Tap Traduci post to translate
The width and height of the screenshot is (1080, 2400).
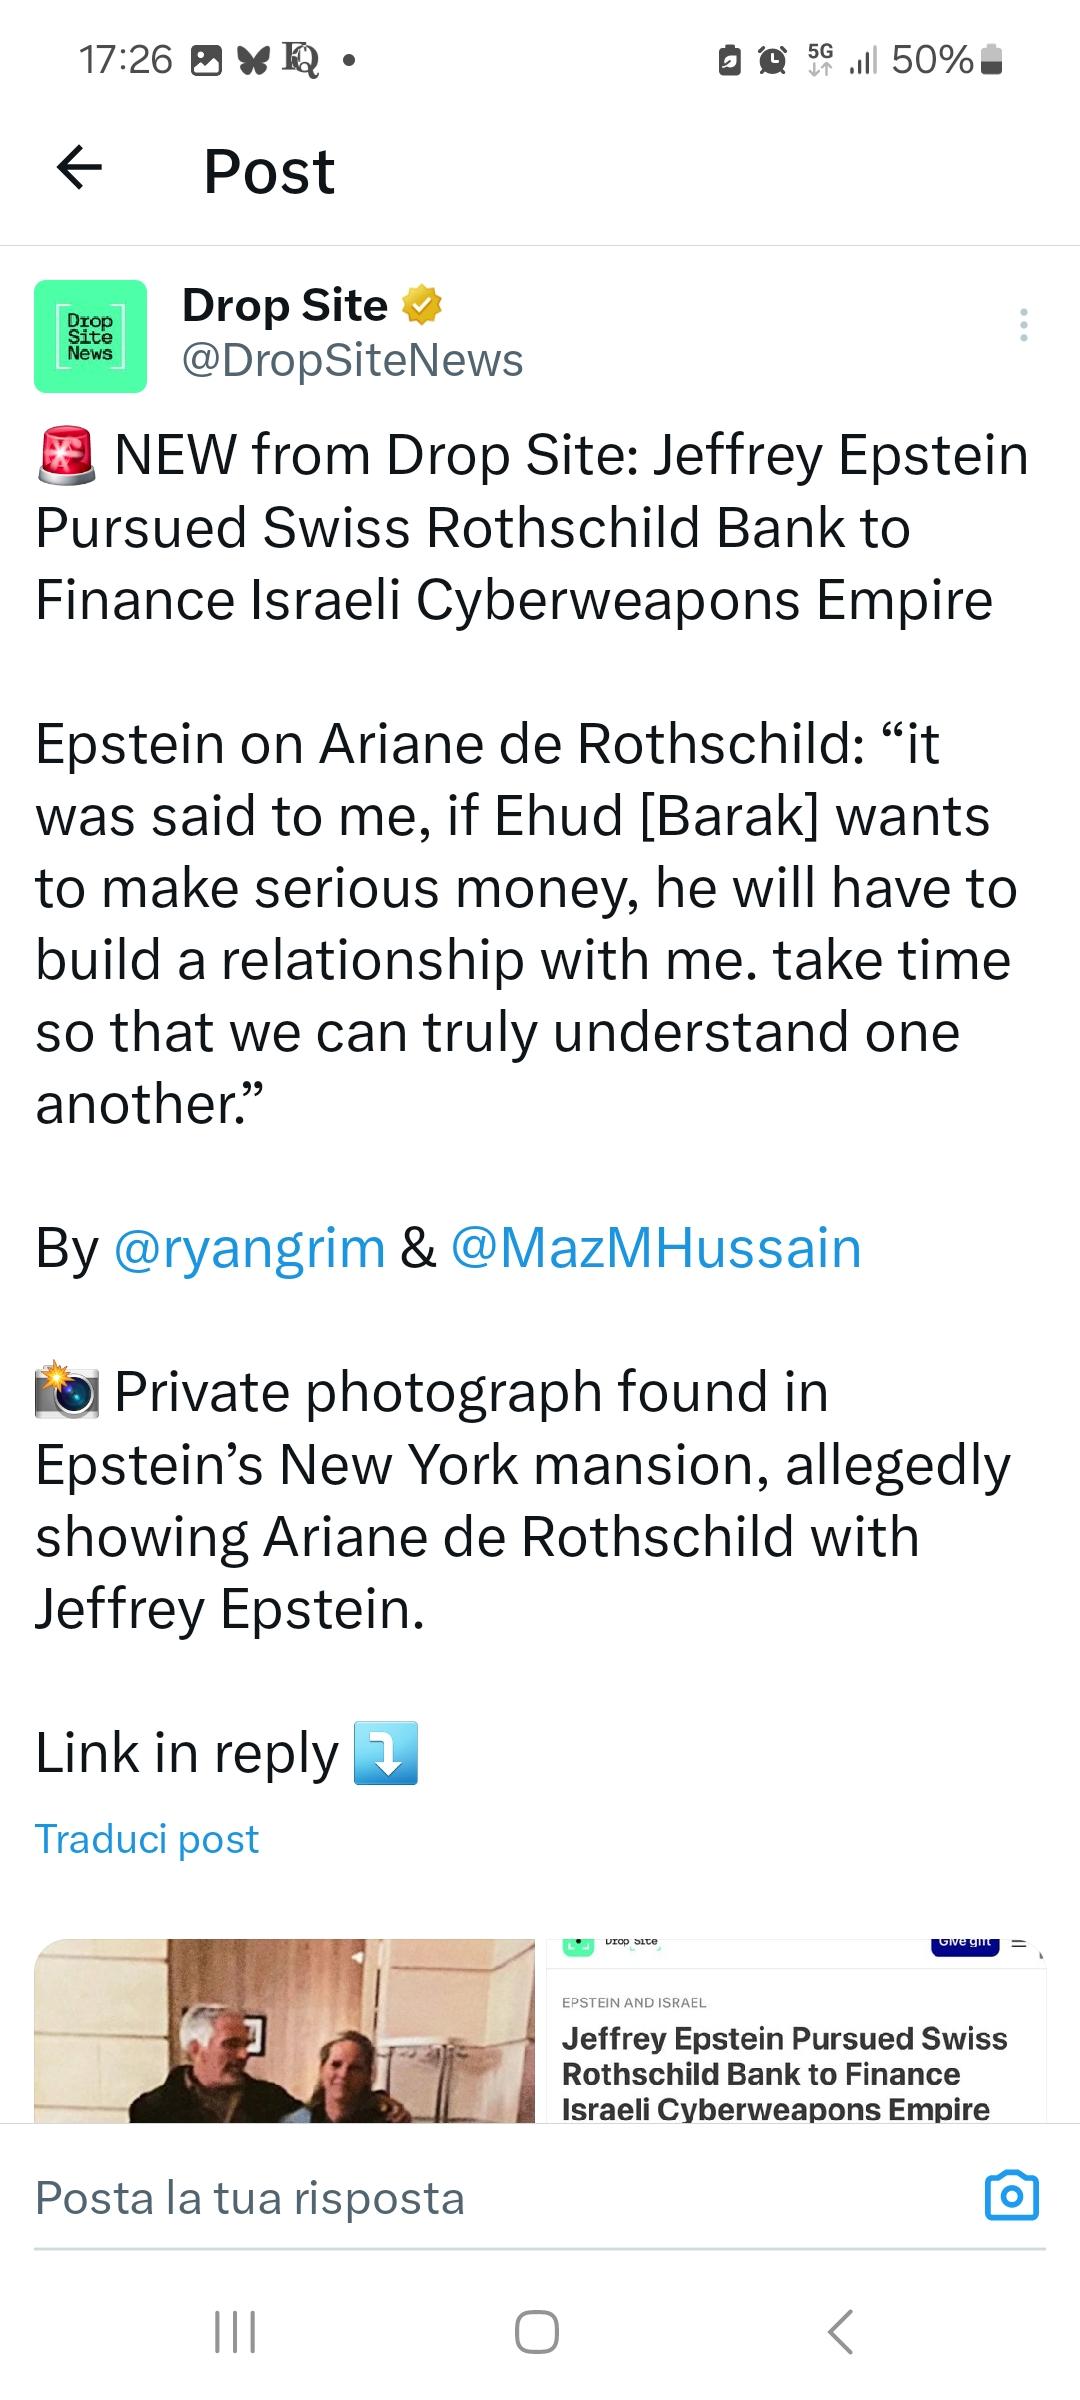(147, 1839)
